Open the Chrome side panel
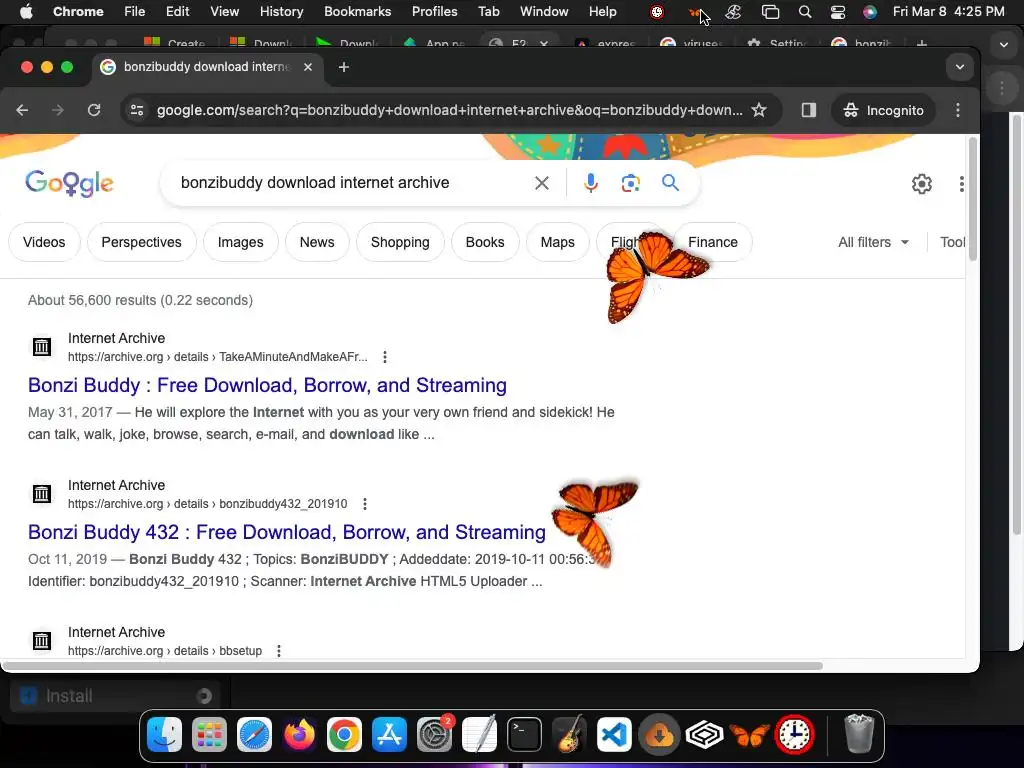The width and height of the screenshot is (1024, 768). [x=808, y=110]
